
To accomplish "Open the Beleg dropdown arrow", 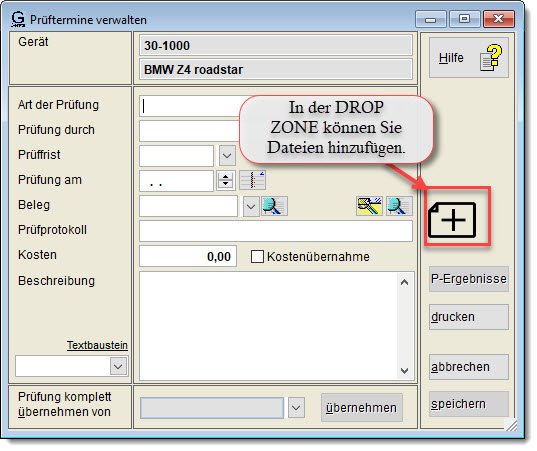I will click(x=251, y=206).
